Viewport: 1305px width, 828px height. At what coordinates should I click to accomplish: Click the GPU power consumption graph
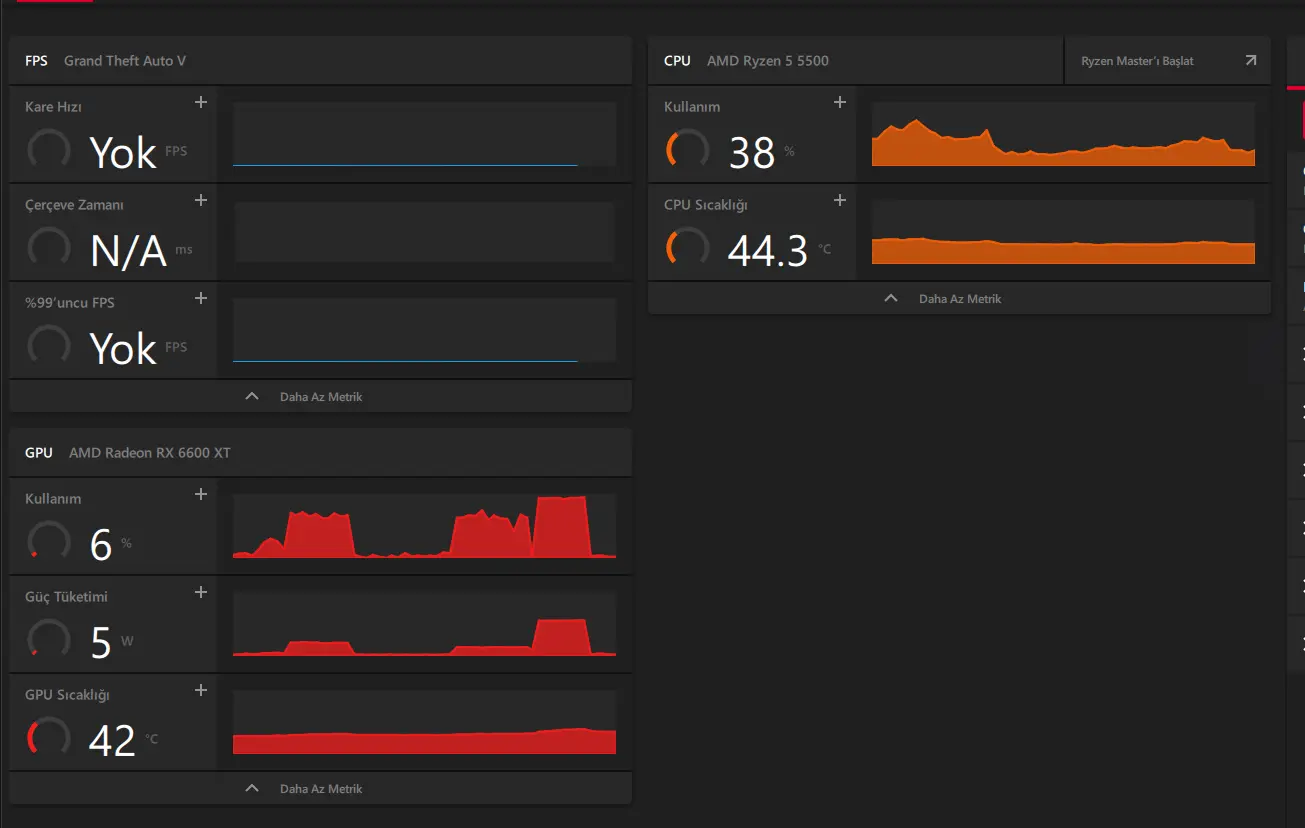point(424,624)
